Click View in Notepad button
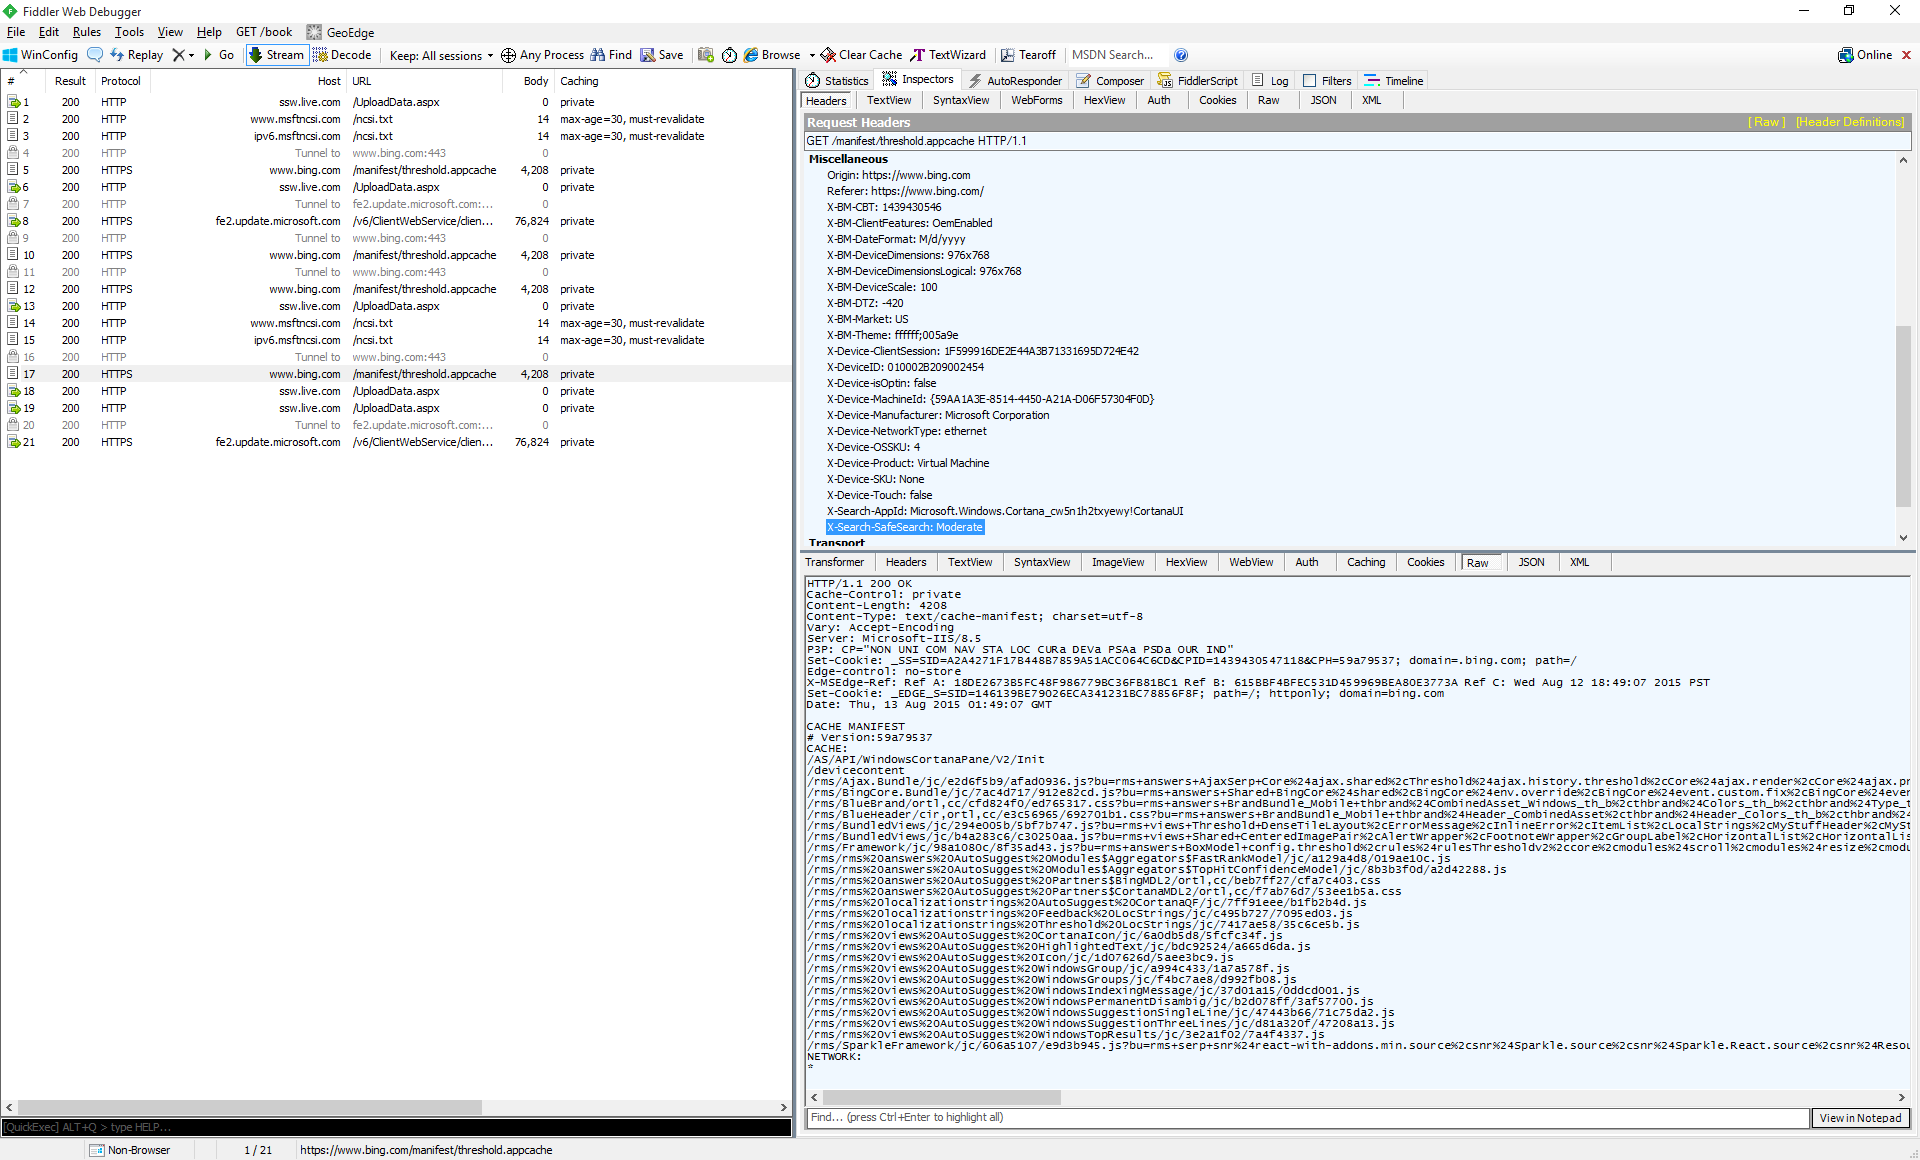1920x1160 pixels. pyautogui.click(x=1860, y=1116)
